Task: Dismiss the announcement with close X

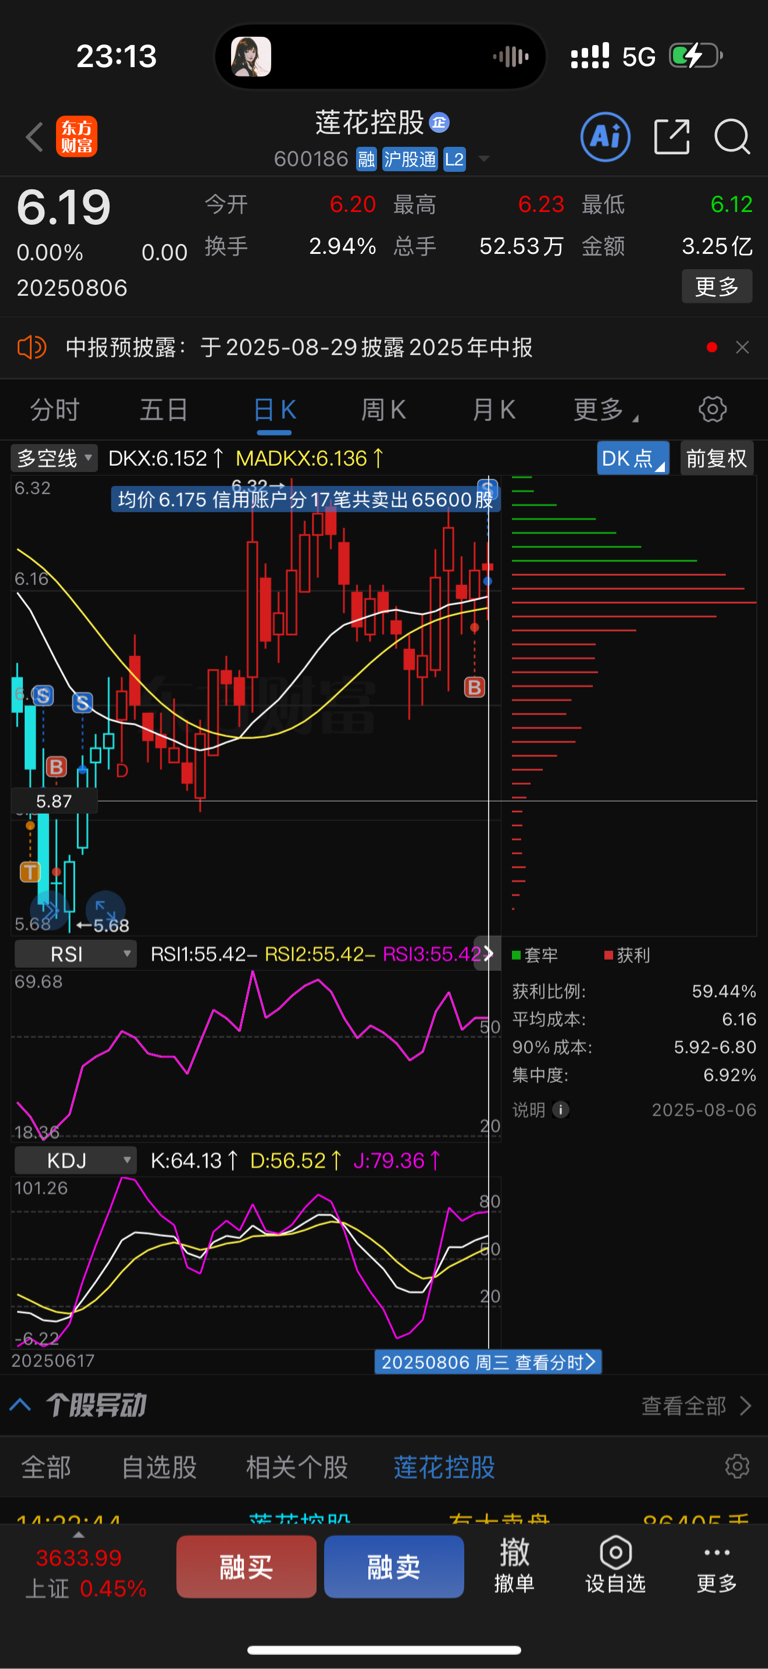Action: point(742,347)
